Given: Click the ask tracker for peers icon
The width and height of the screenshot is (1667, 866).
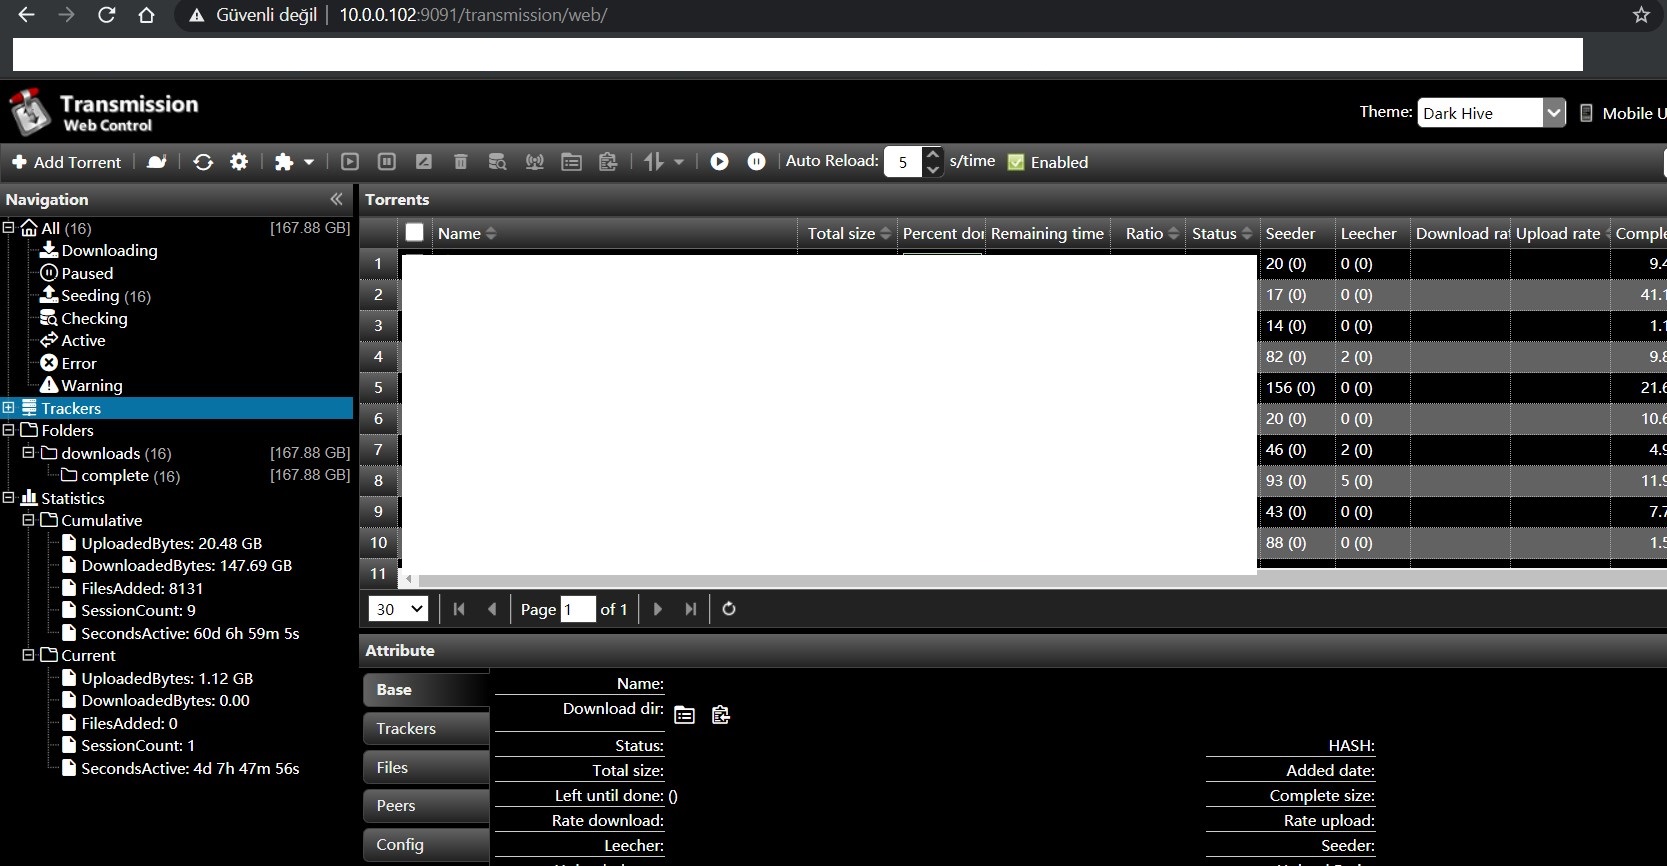Looking at the screenshot, I should click(535, 162).
